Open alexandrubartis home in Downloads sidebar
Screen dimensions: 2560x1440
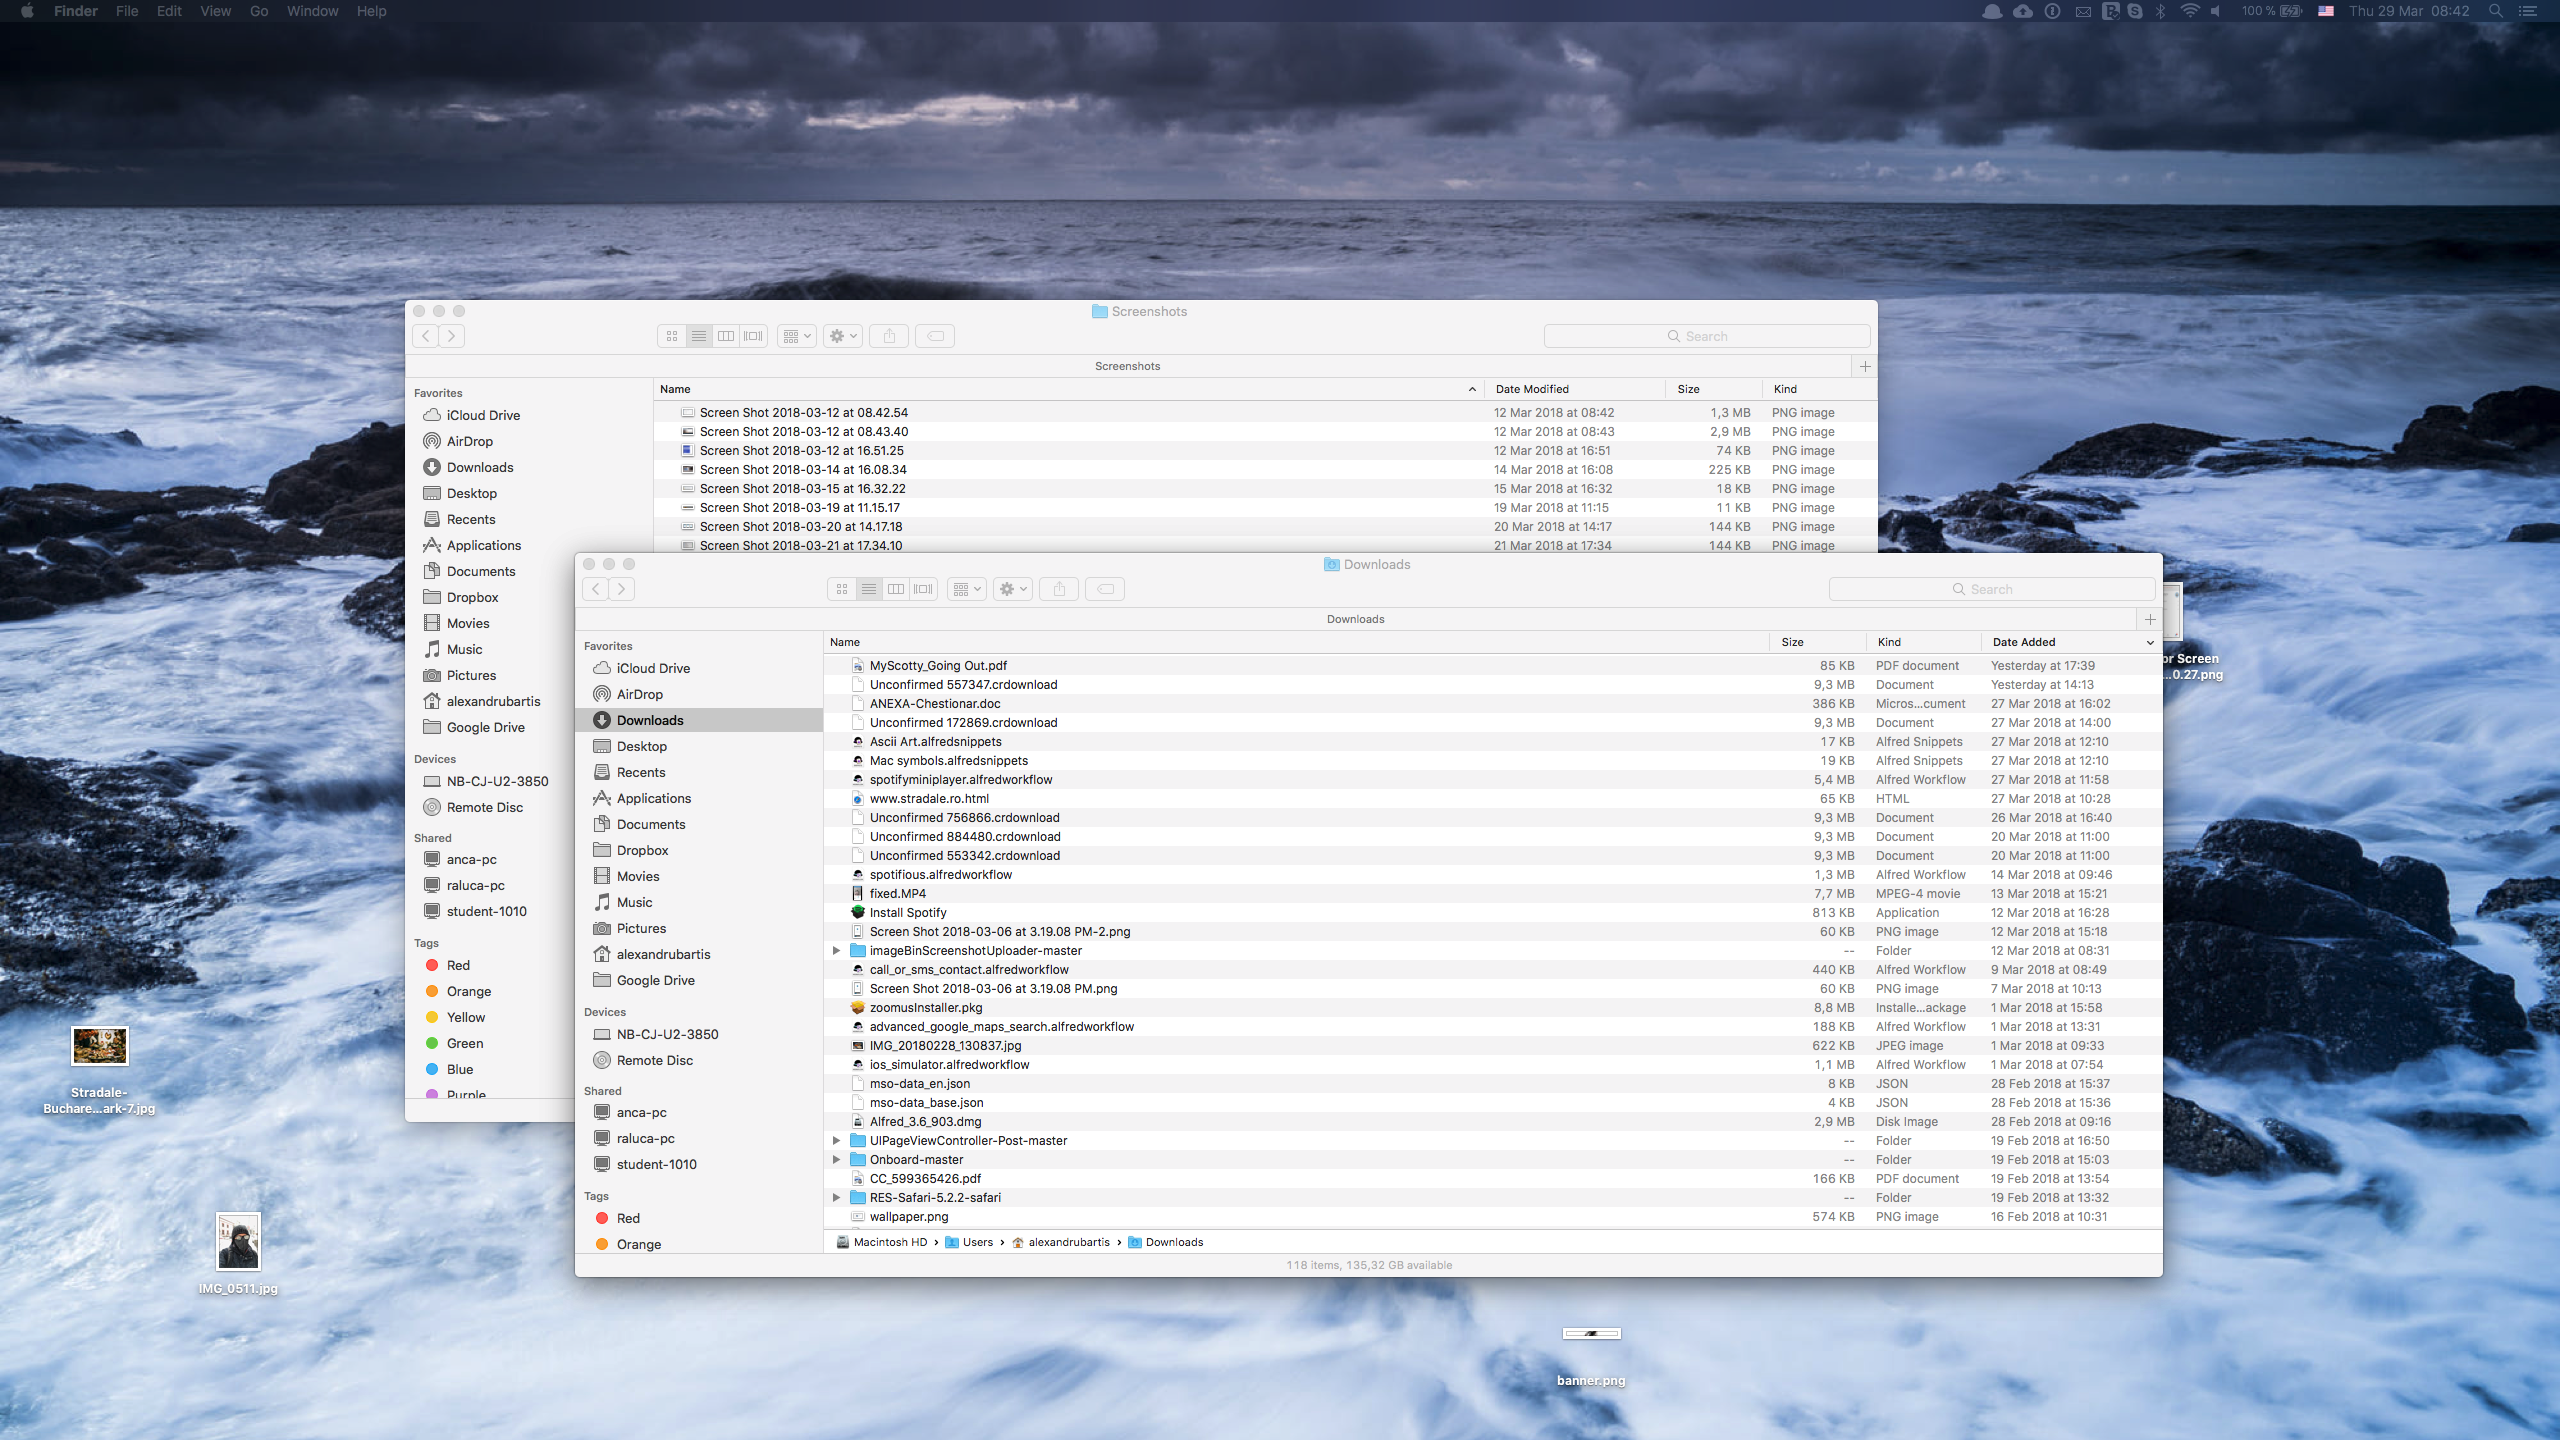click(699, 954)
